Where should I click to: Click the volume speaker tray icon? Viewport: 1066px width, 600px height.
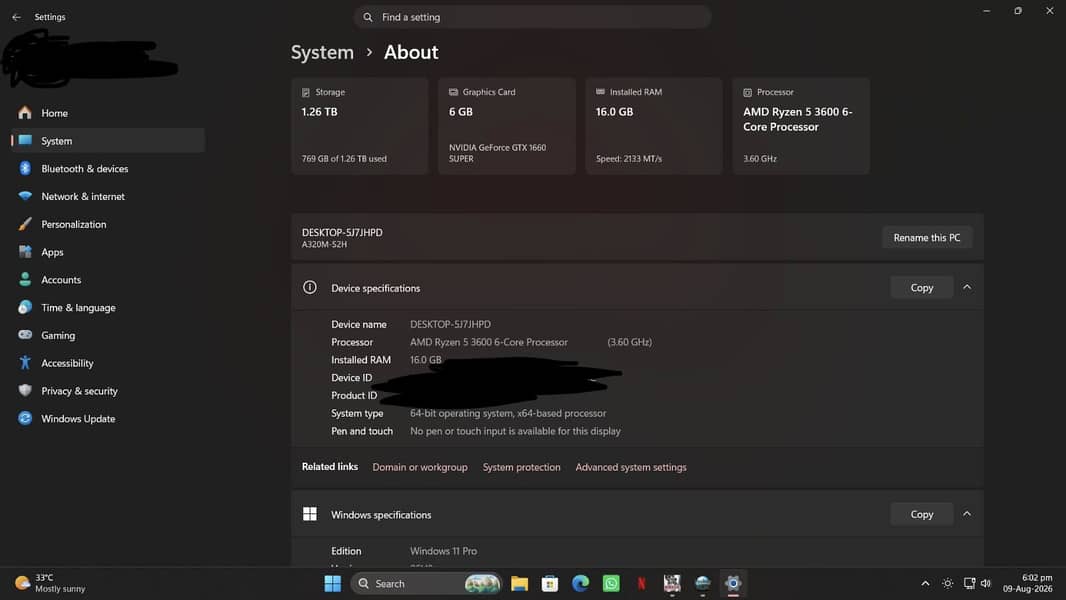pos(986,584)
